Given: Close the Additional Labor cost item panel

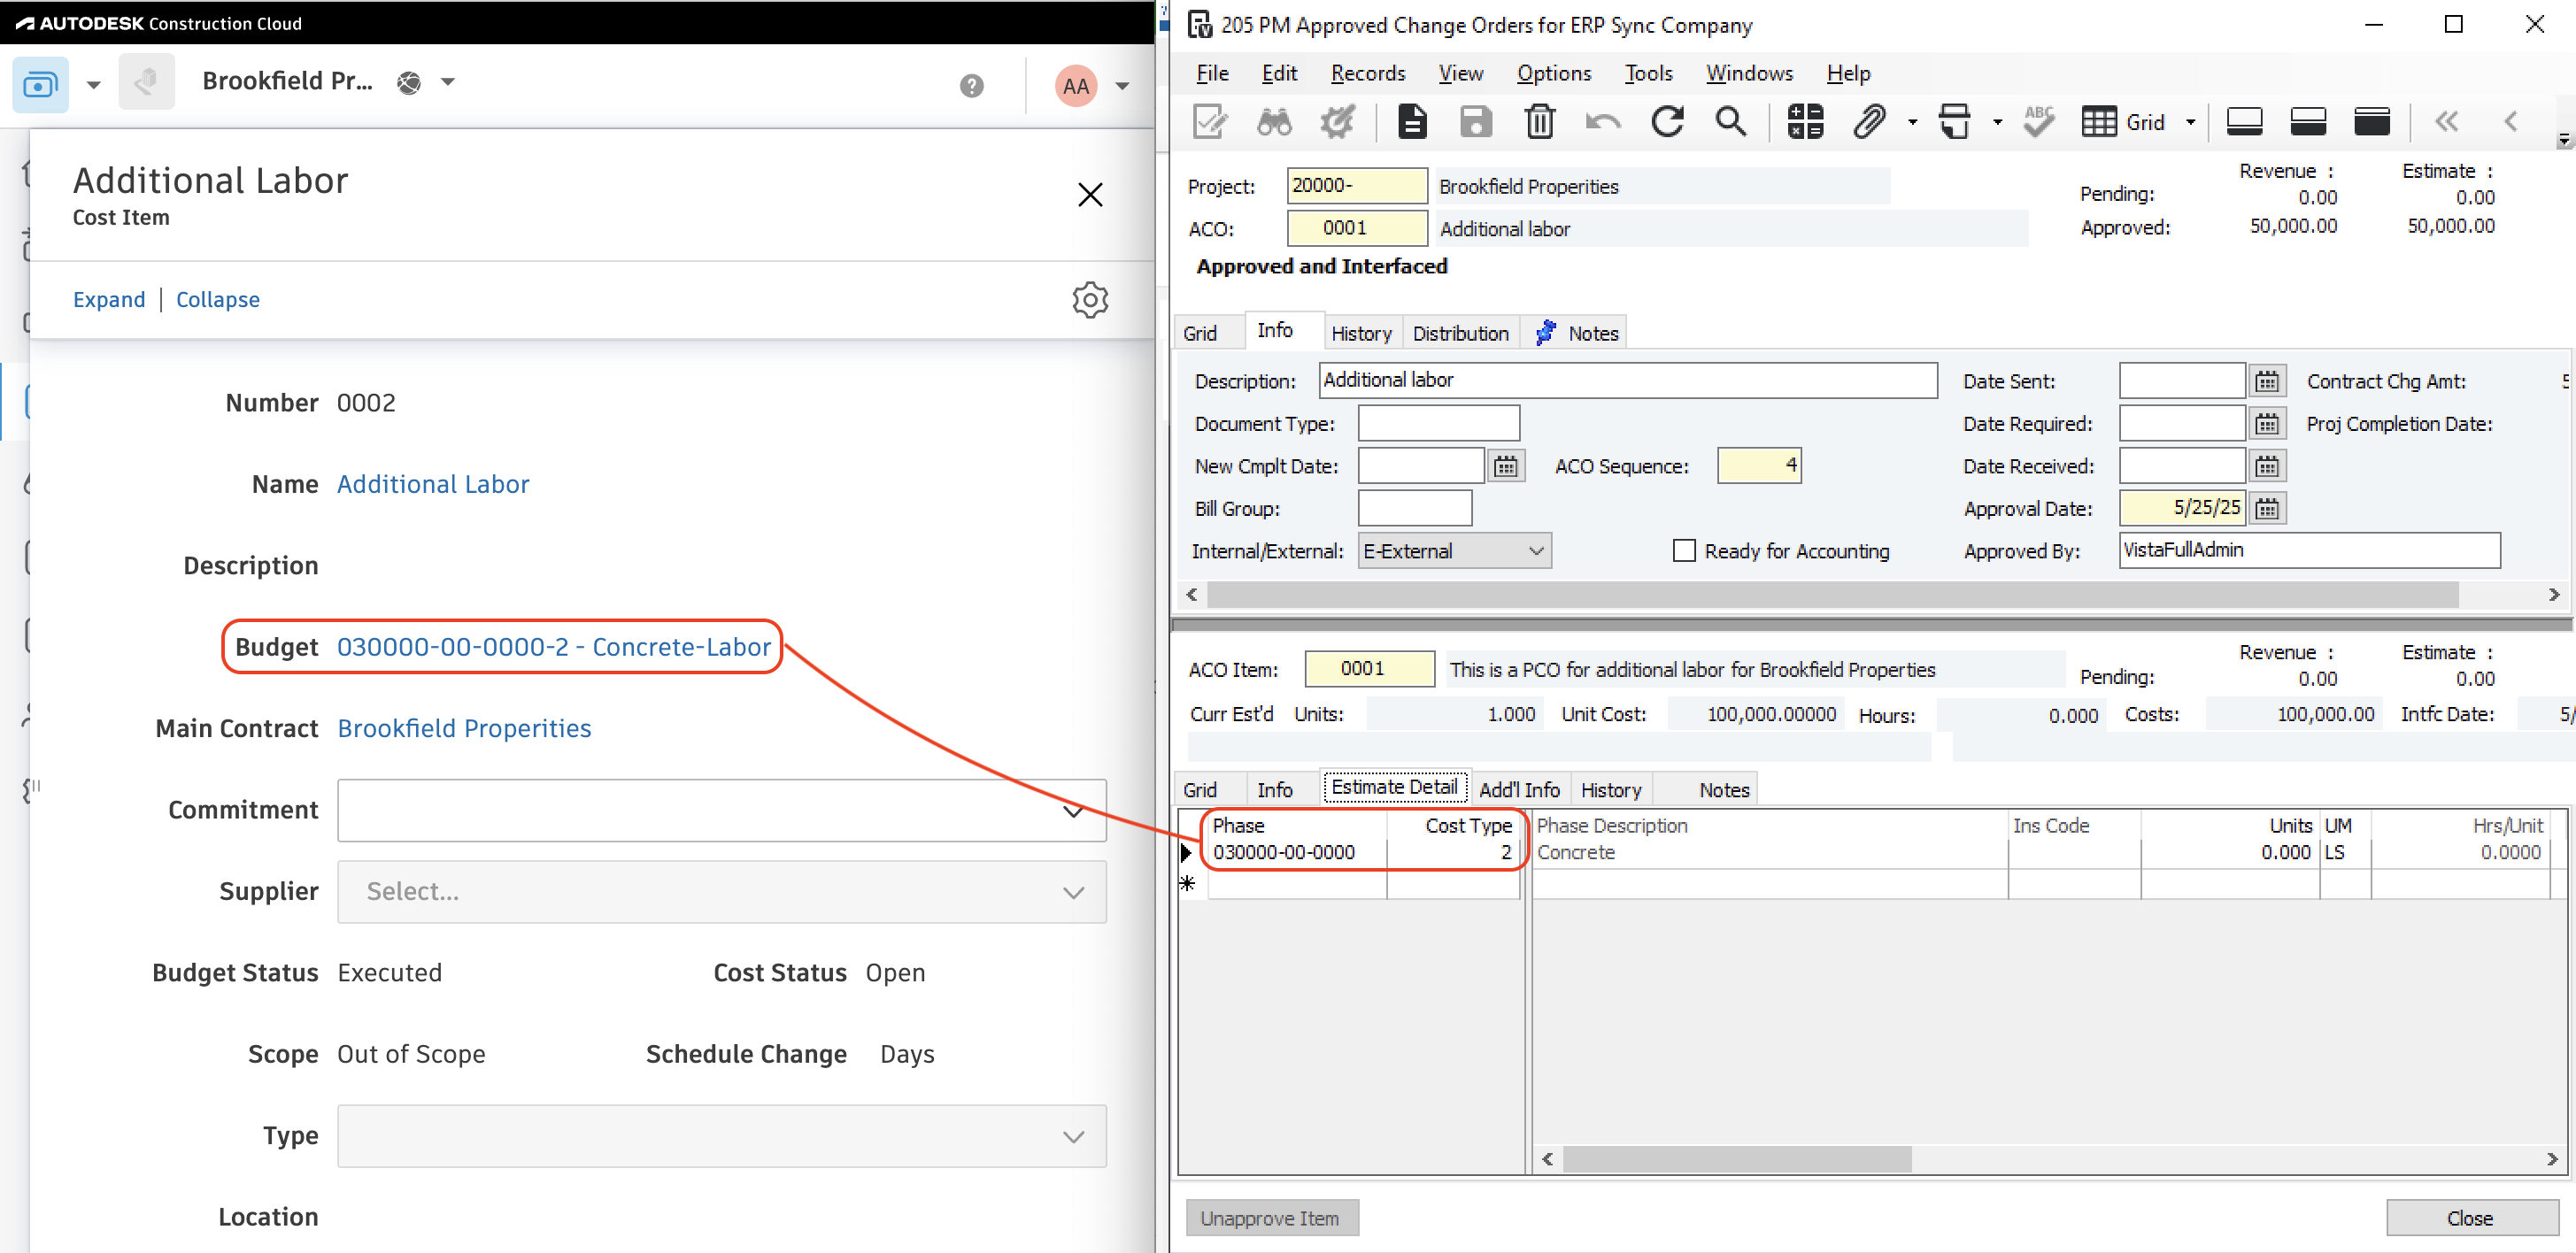Looking at the screenshot, I should tap(1090, 194).
